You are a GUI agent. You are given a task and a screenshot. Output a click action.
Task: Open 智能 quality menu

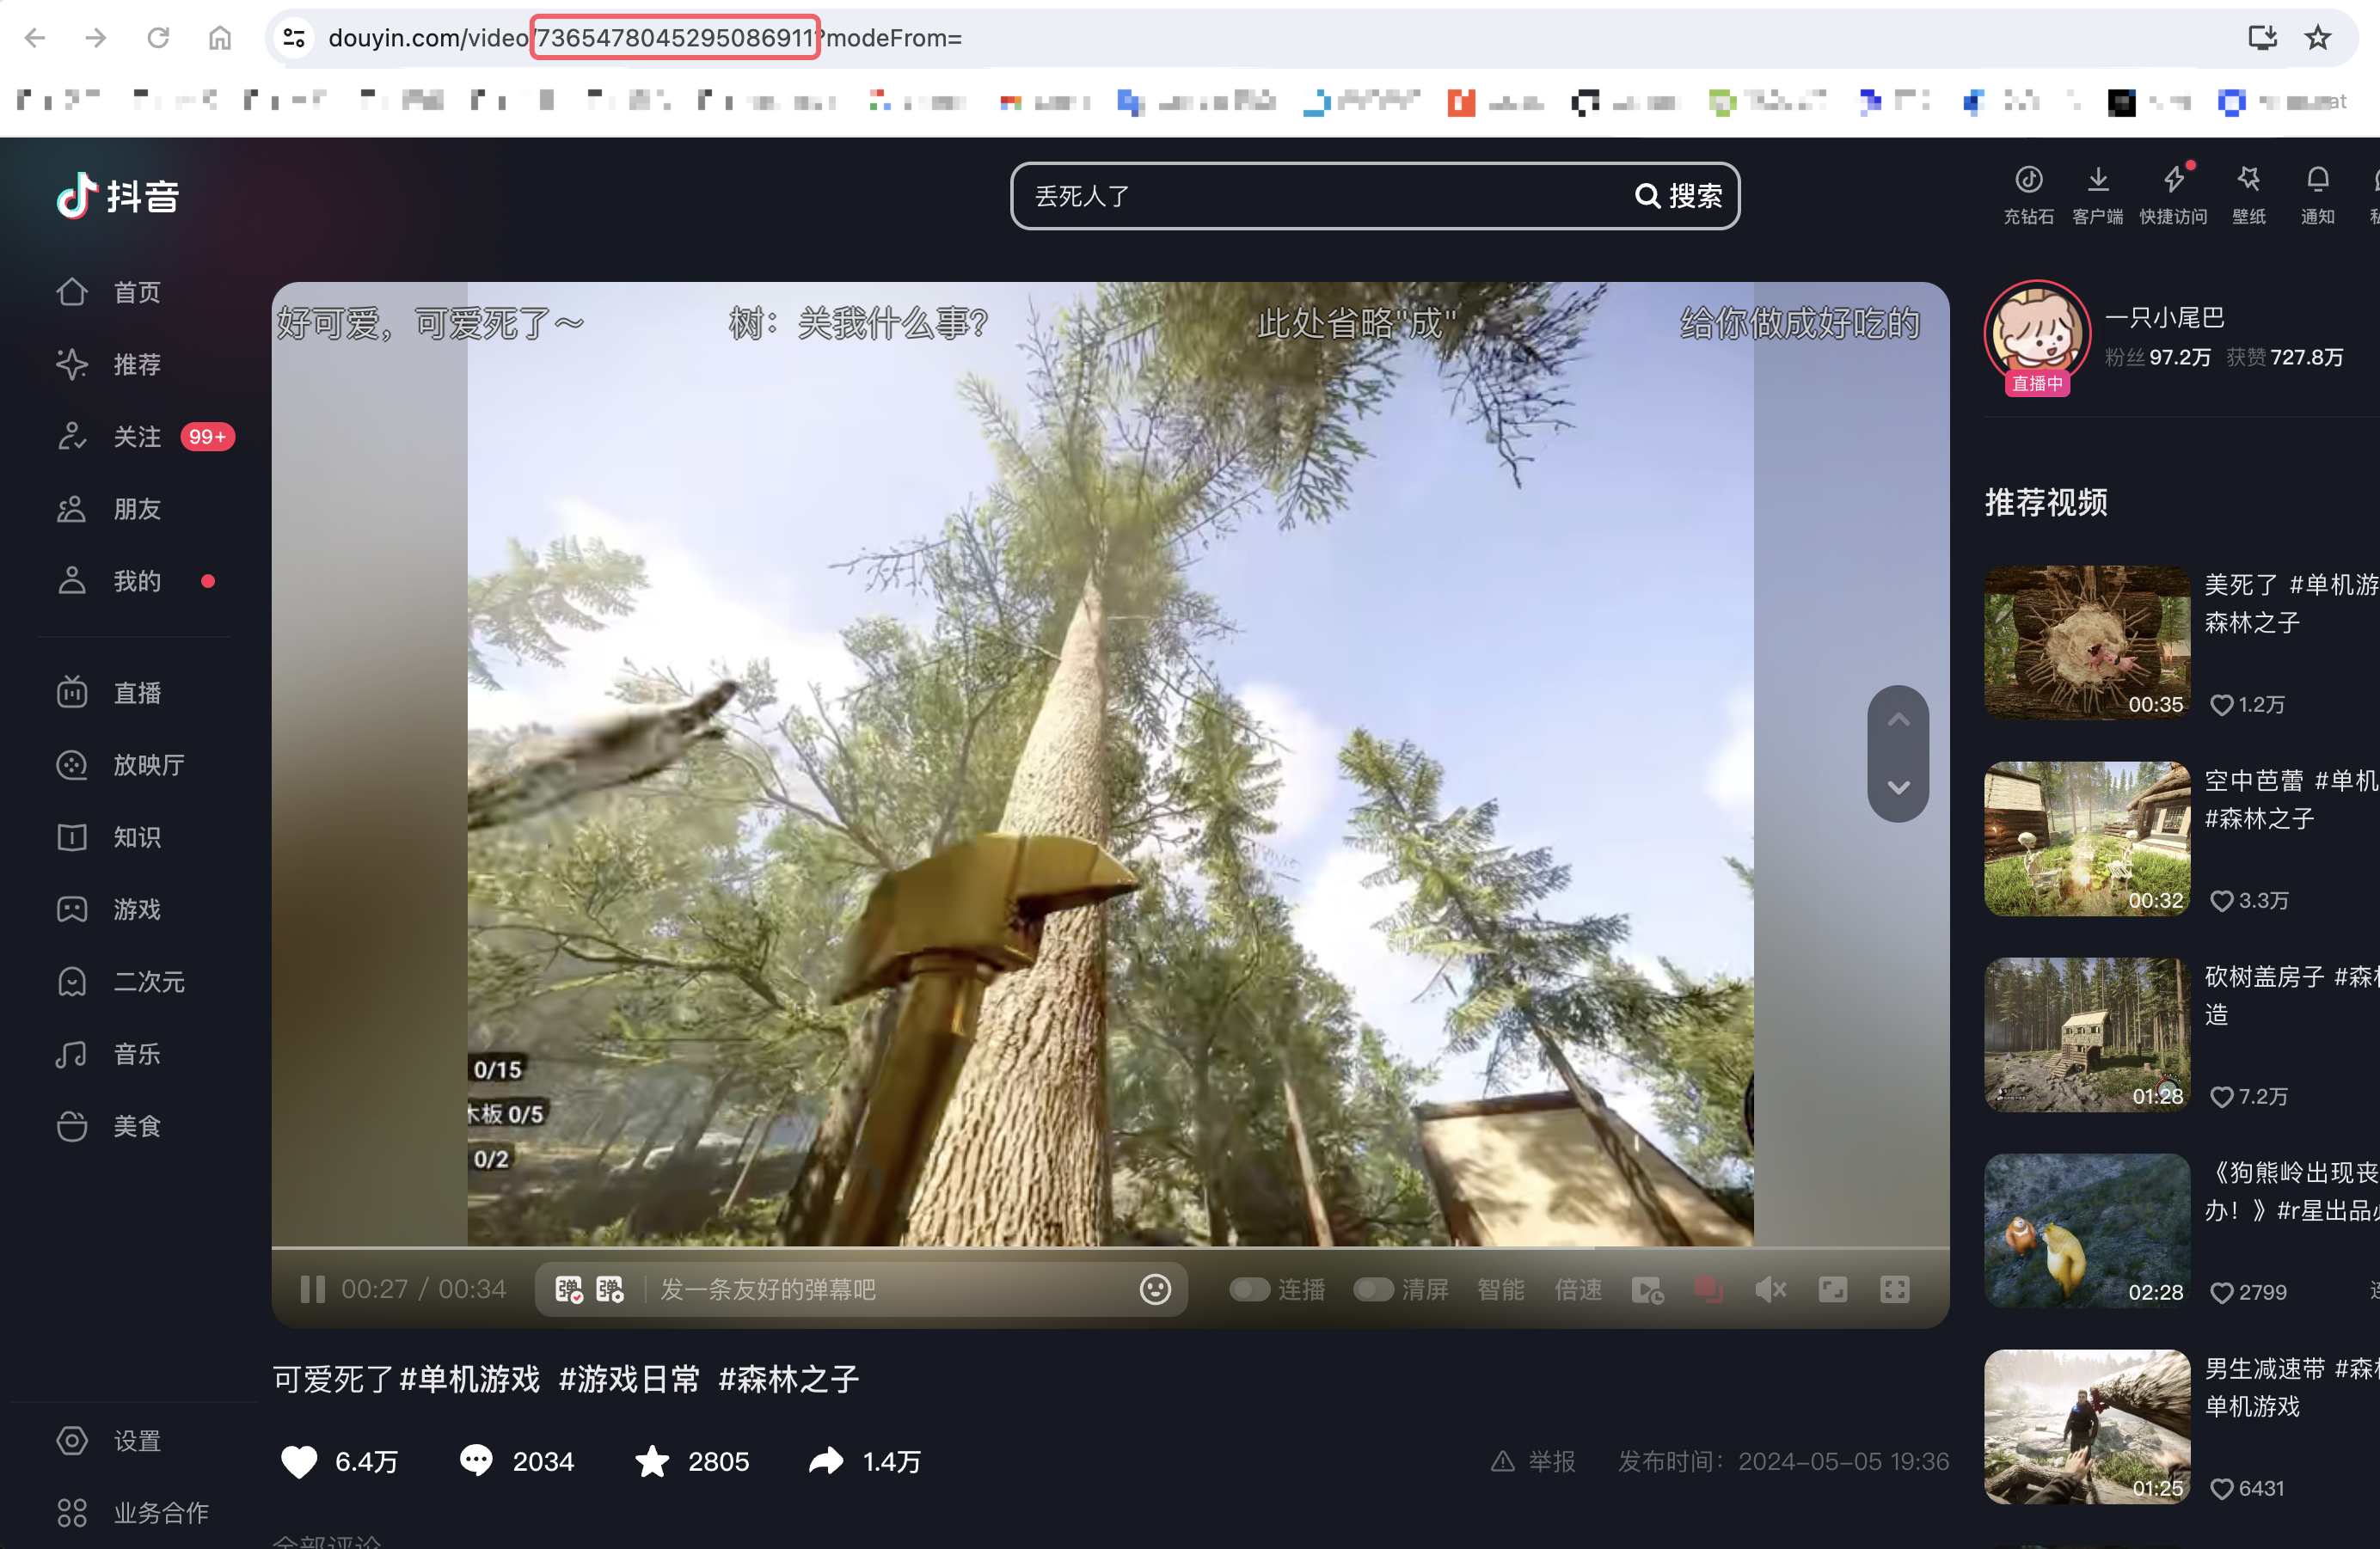tap(1500, 1289)
